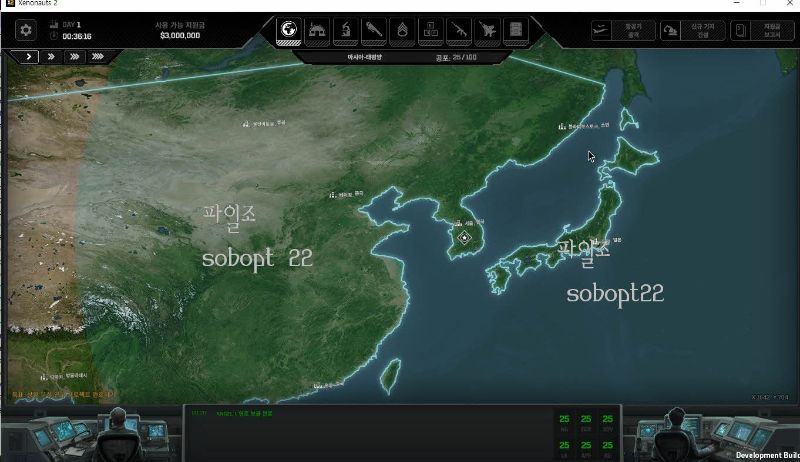This screenshot has height=462, width=800.
Task: Click the 아시아-태평양 region name label
Action: (364, 57)
